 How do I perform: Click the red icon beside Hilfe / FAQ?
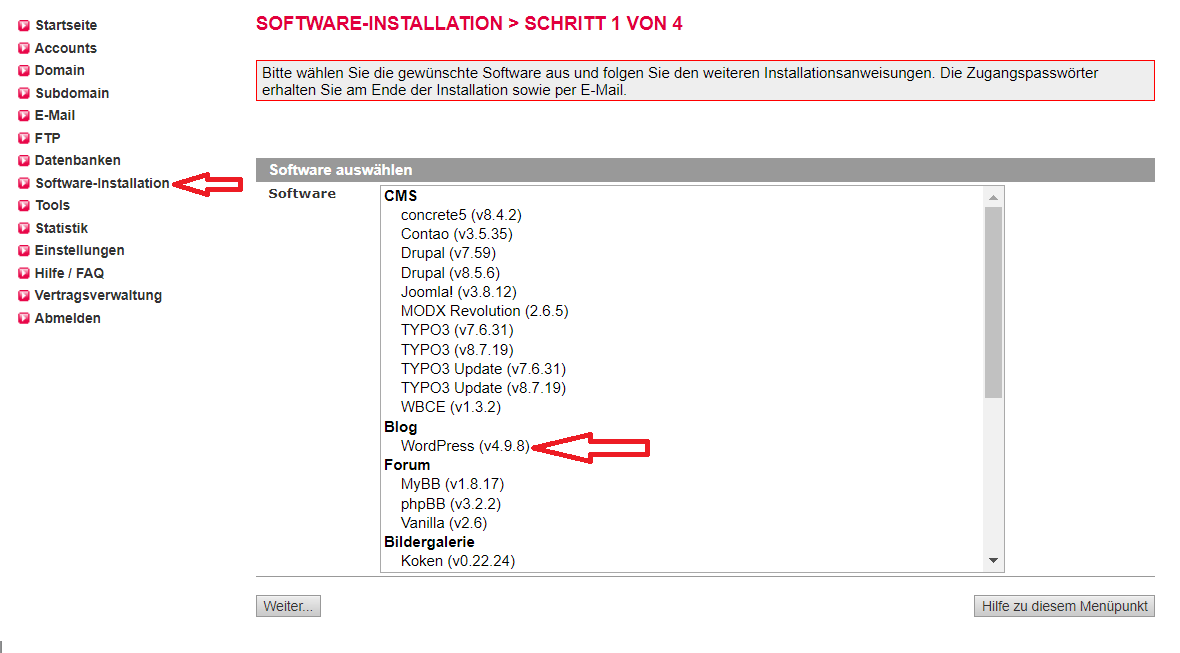coord(24,273)
